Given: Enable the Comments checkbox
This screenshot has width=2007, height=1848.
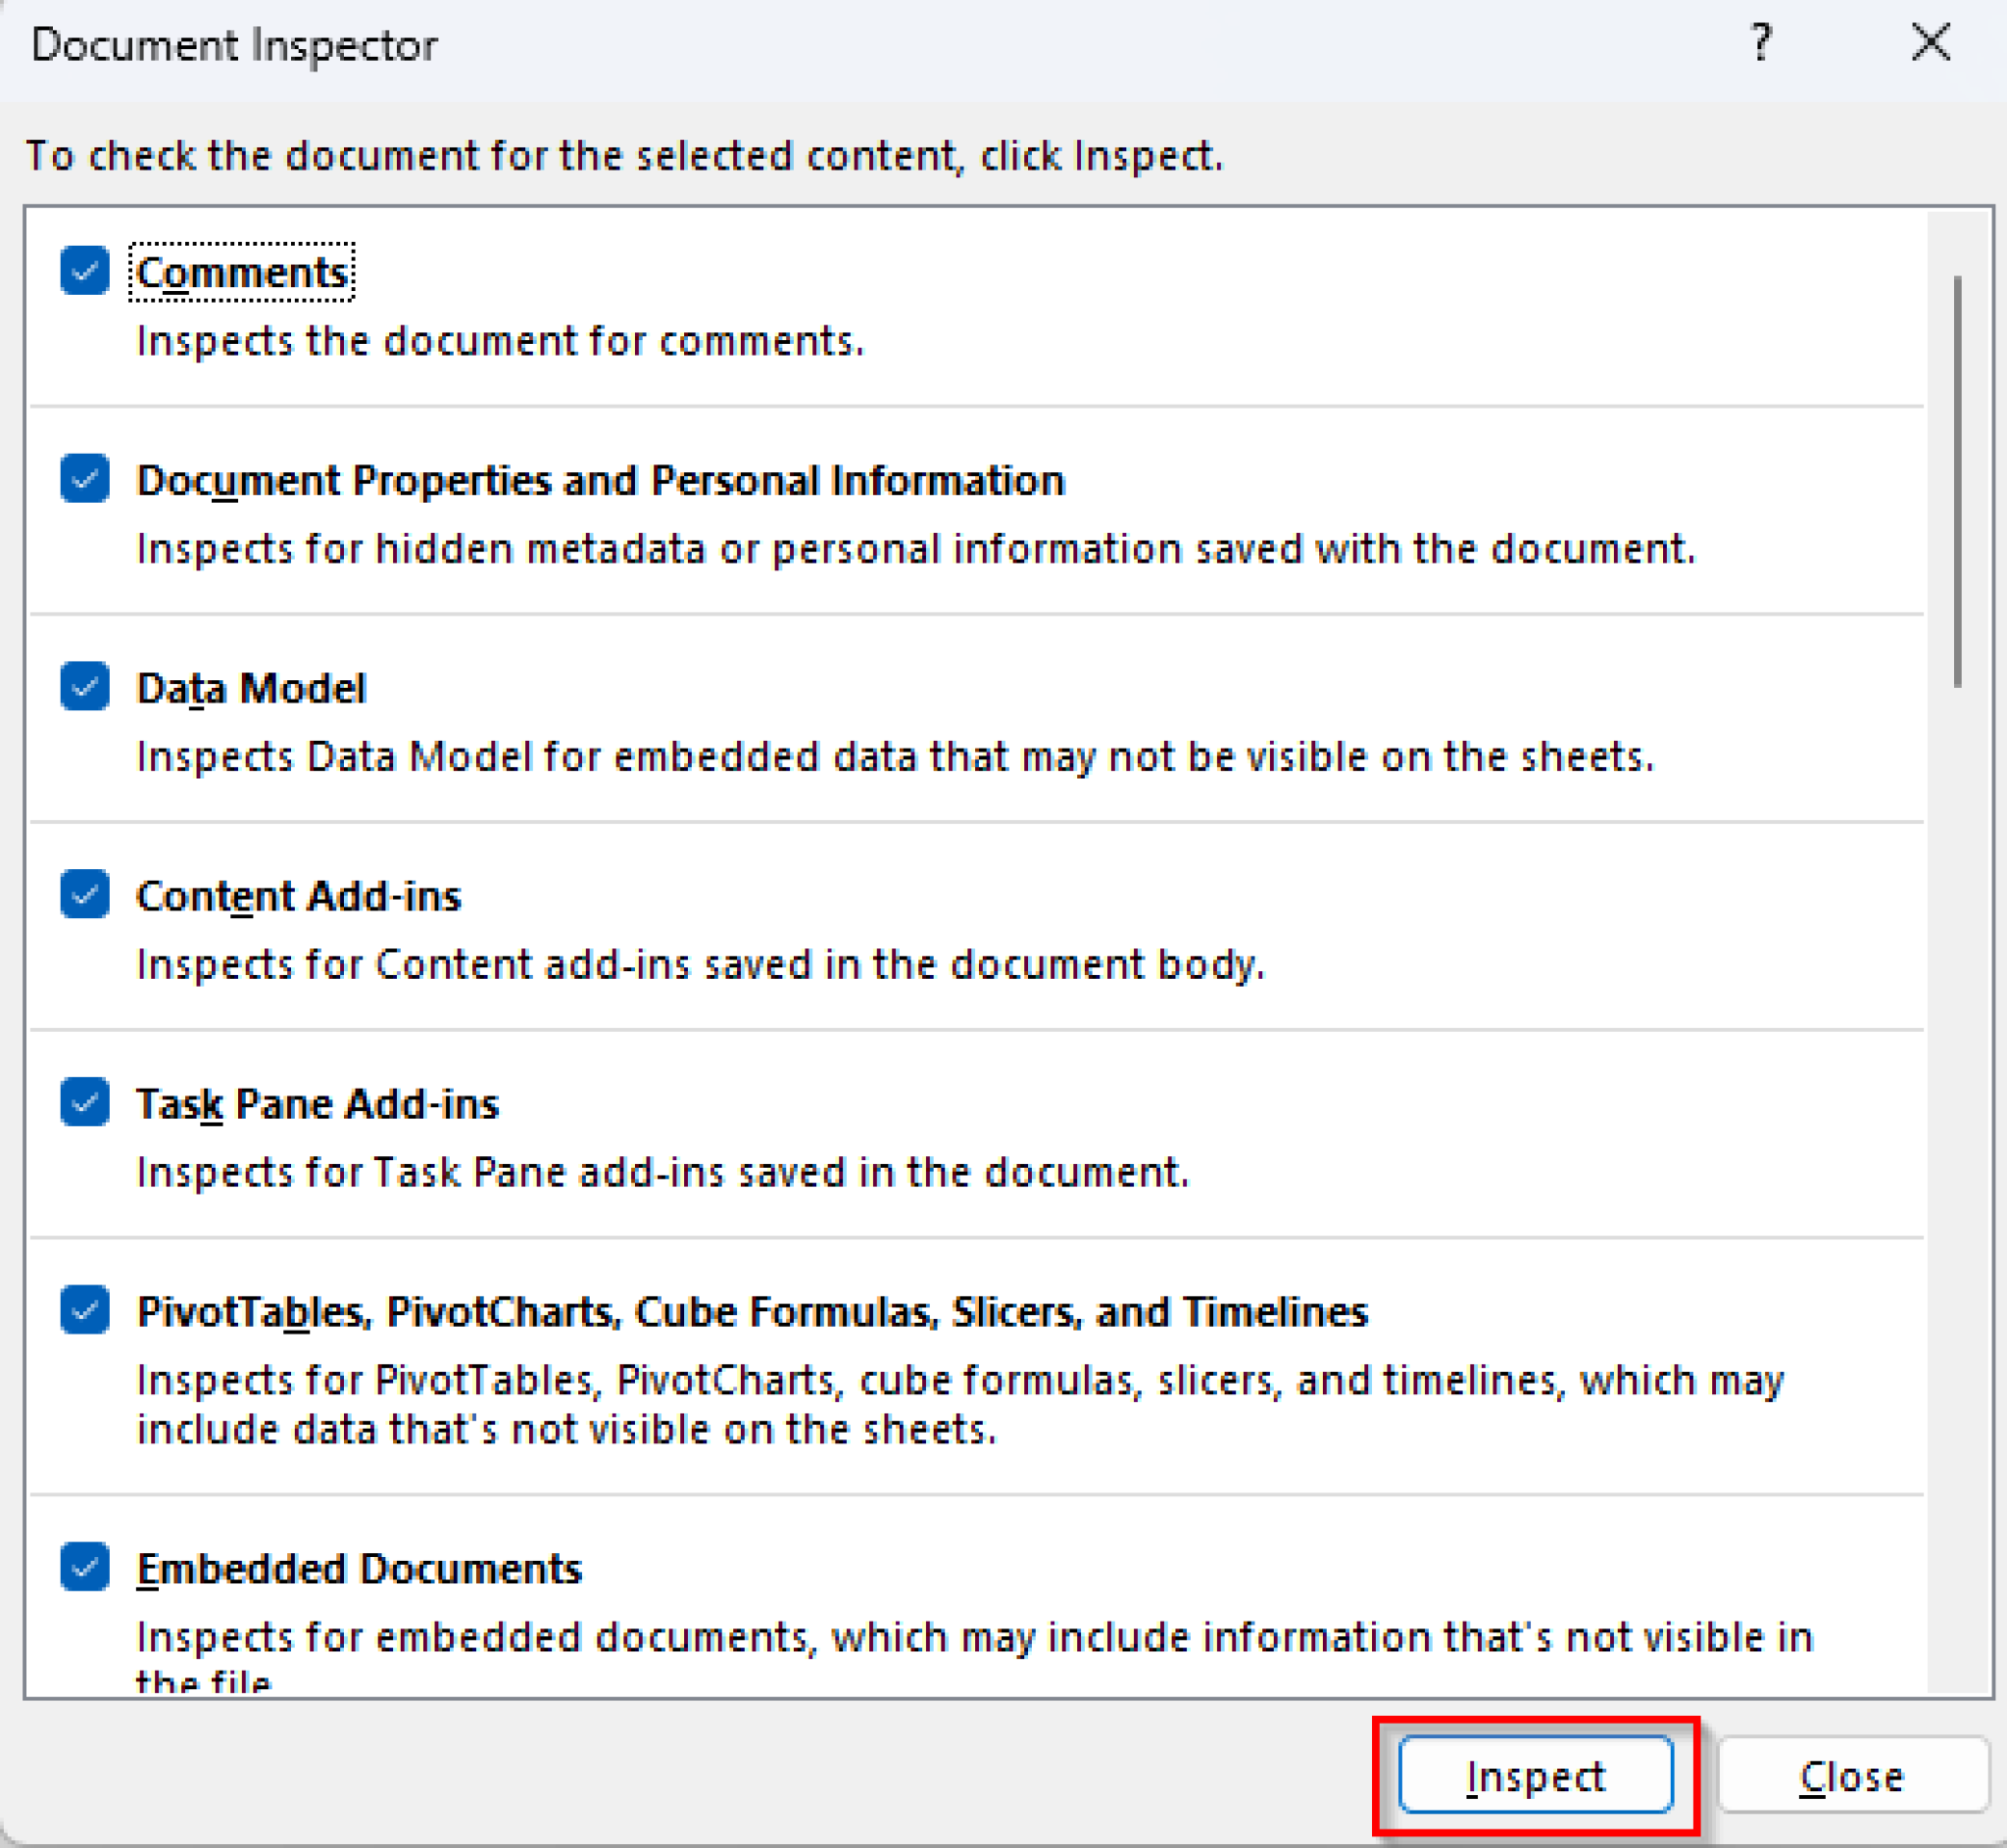Looking at the screenshot, I should [x=84, y=270].
